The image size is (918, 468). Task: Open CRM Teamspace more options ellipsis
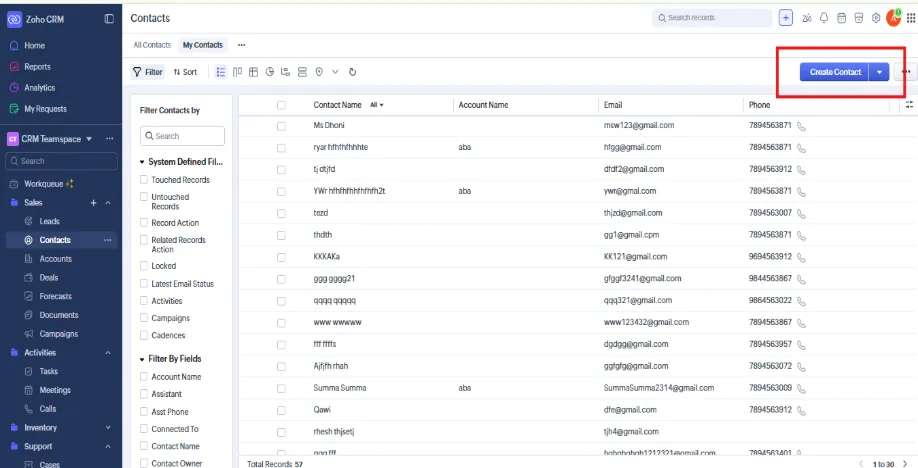109,139
